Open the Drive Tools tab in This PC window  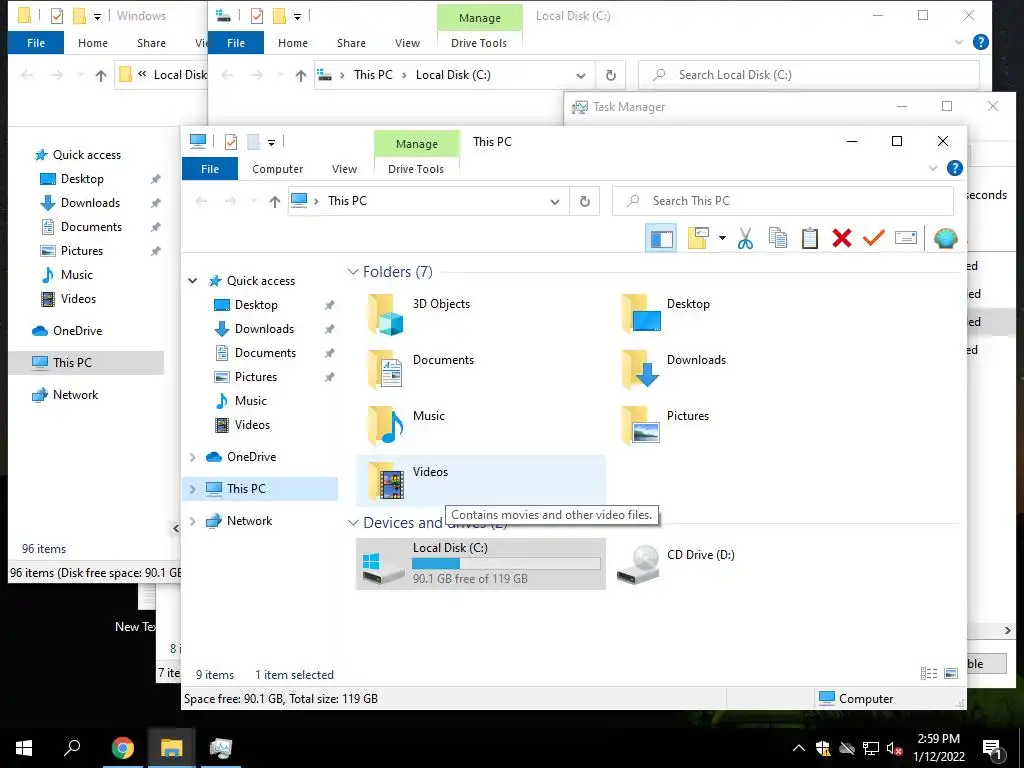pyautogui.click(x=416, y=168)
